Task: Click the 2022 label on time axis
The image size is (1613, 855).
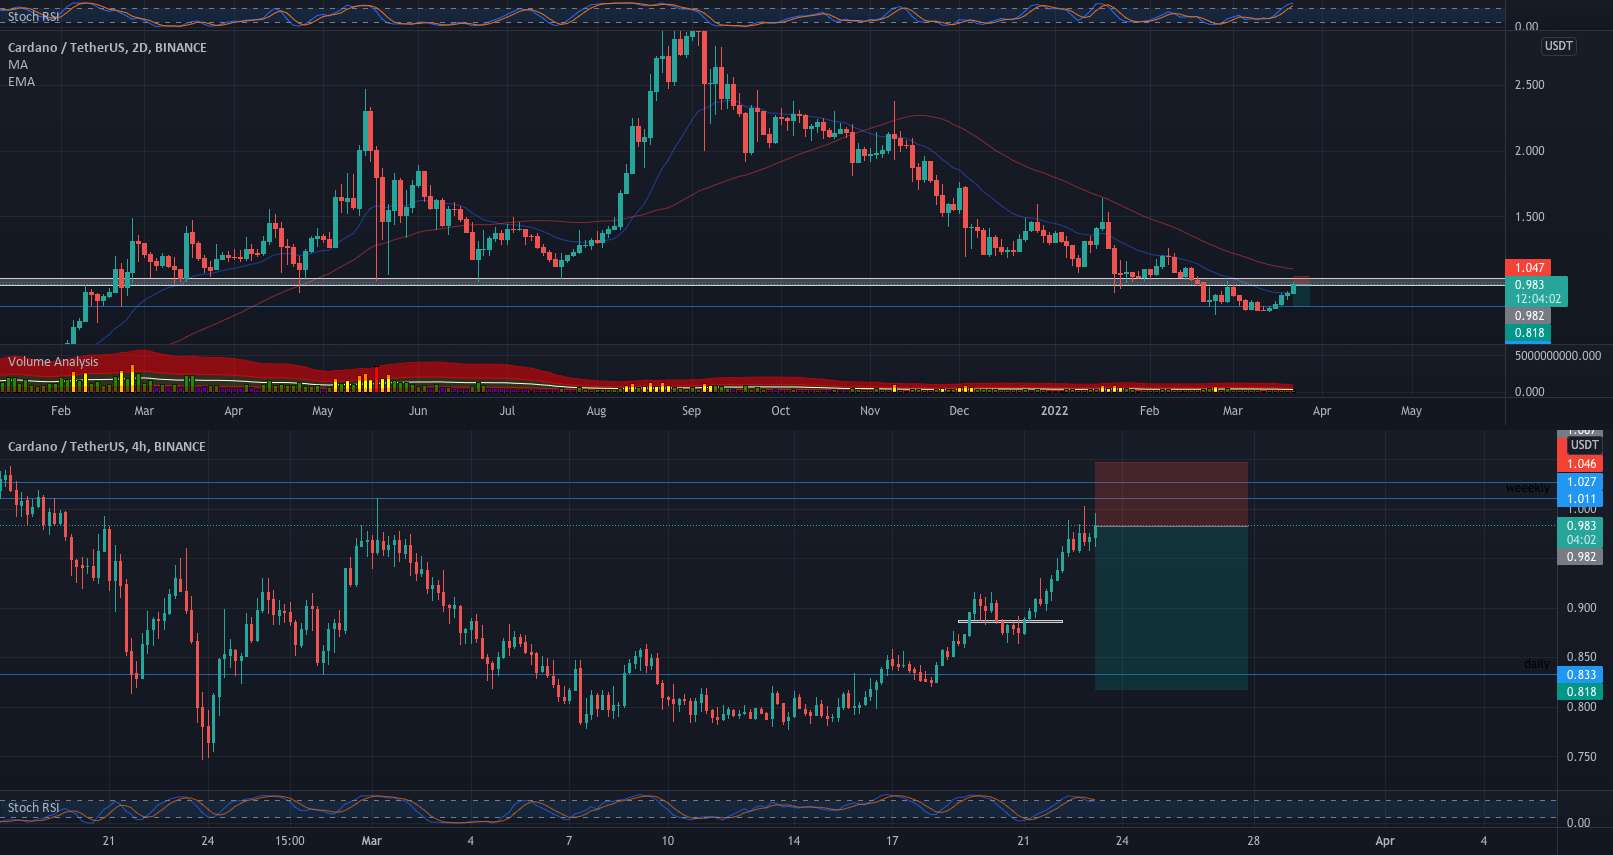Action: [x=1054, y=411]
